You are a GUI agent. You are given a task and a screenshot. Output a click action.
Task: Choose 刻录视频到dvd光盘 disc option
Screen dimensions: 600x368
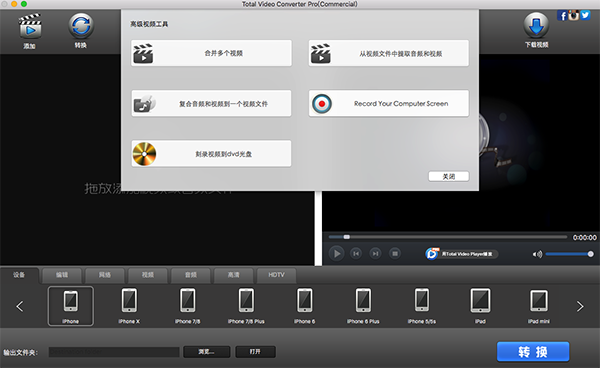[x=211, y=154]
